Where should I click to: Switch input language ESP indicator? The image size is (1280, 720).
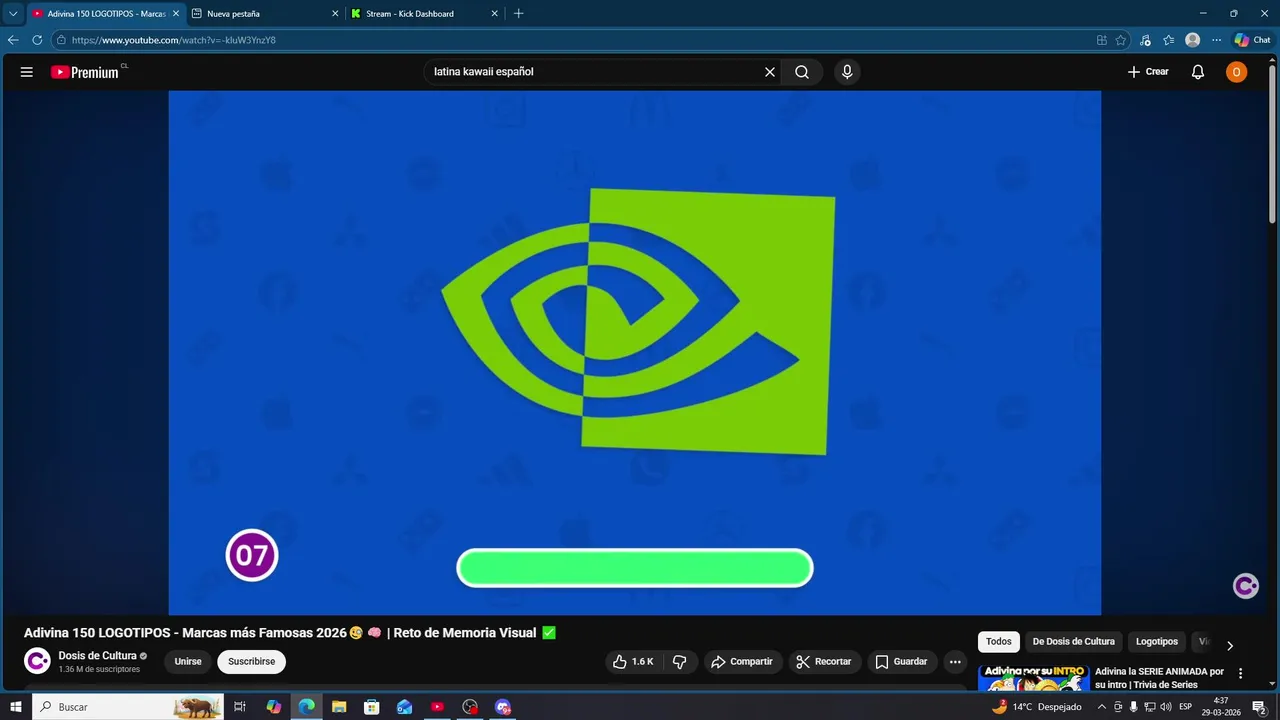1186,707
